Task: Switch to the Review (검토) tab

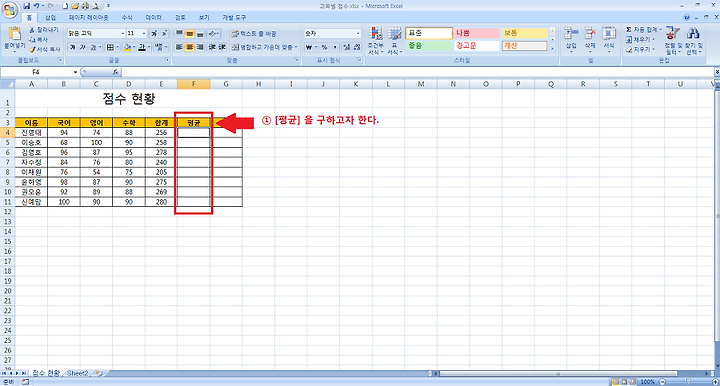Action: 180,17
